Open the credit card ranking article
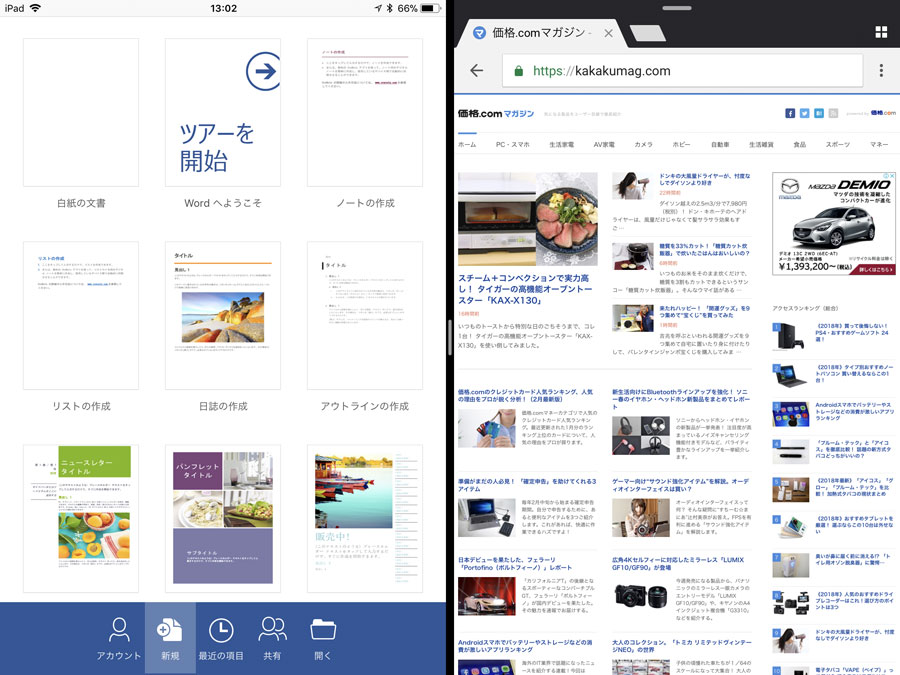The width and height of the screenshot is (900, 675). 525,395
